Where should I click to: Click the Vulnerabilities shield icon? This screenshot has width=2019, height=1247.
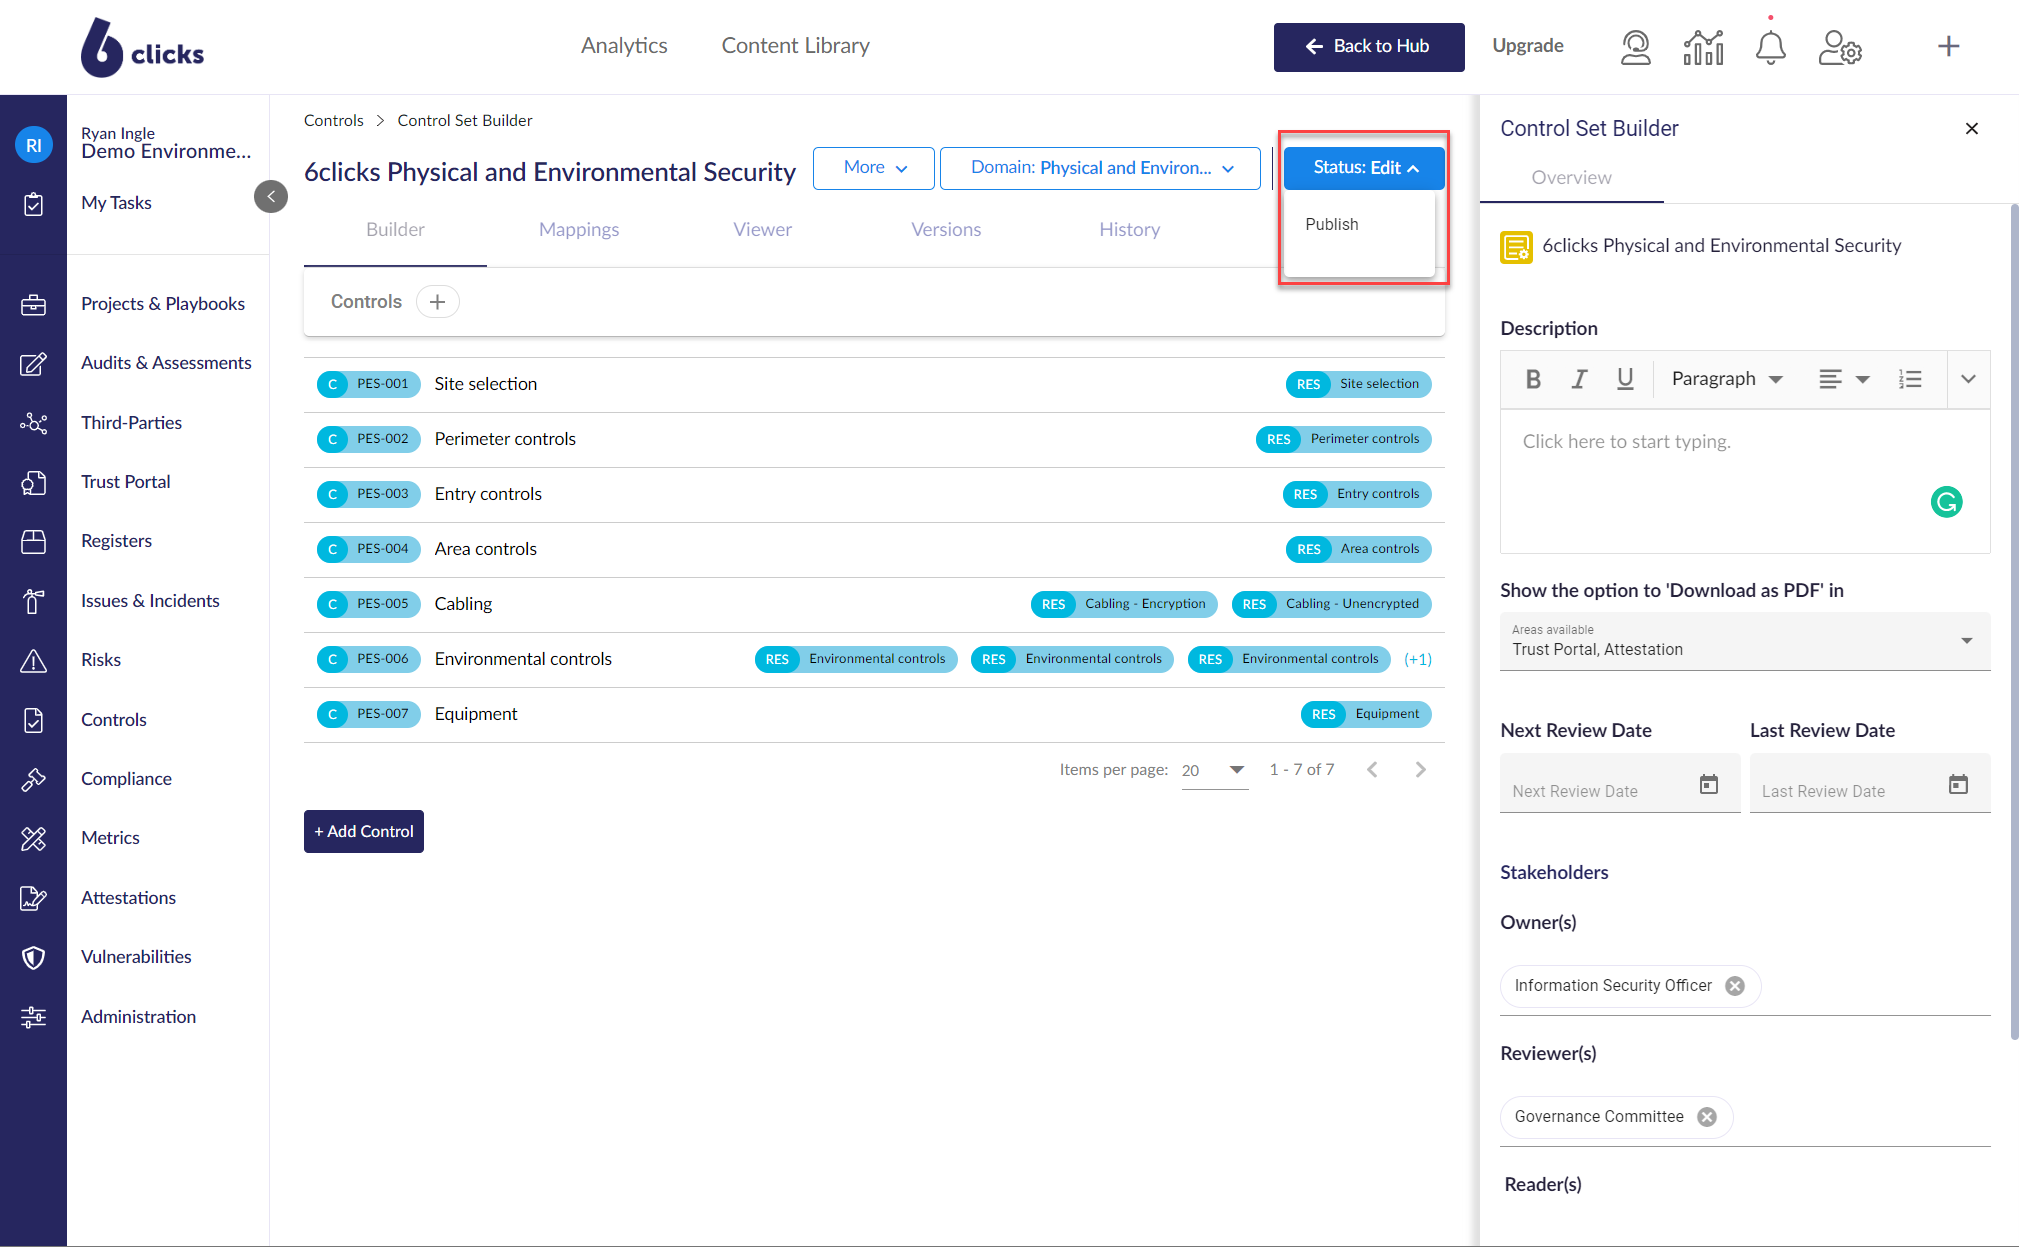tap(33, 958)
